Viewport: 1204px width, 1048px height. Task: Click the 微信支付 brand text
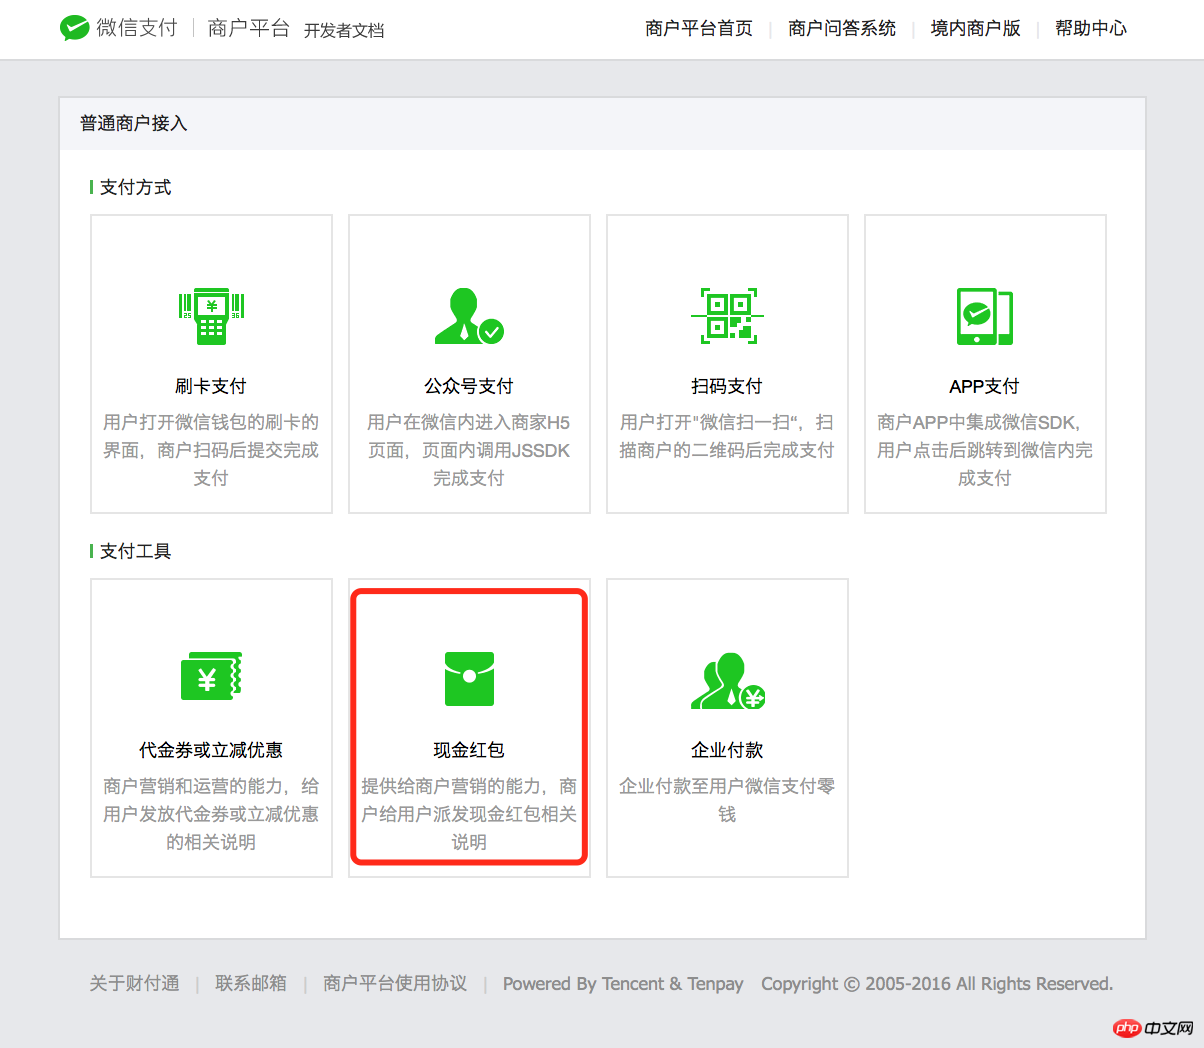(x=137, y=28)
